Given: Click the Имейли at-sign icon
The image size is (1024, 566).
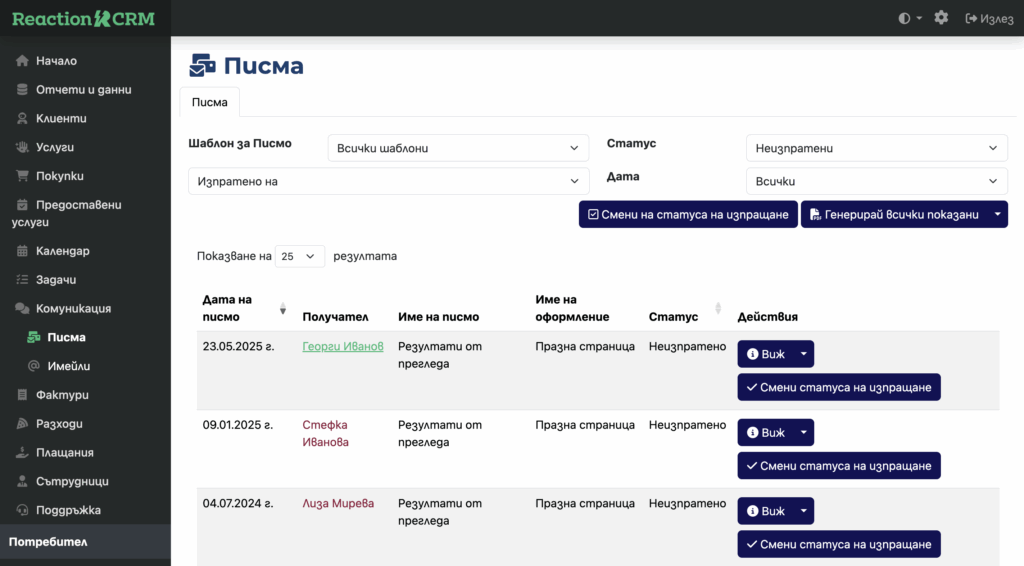Looking at the screenshot, I should click(34, 366).
